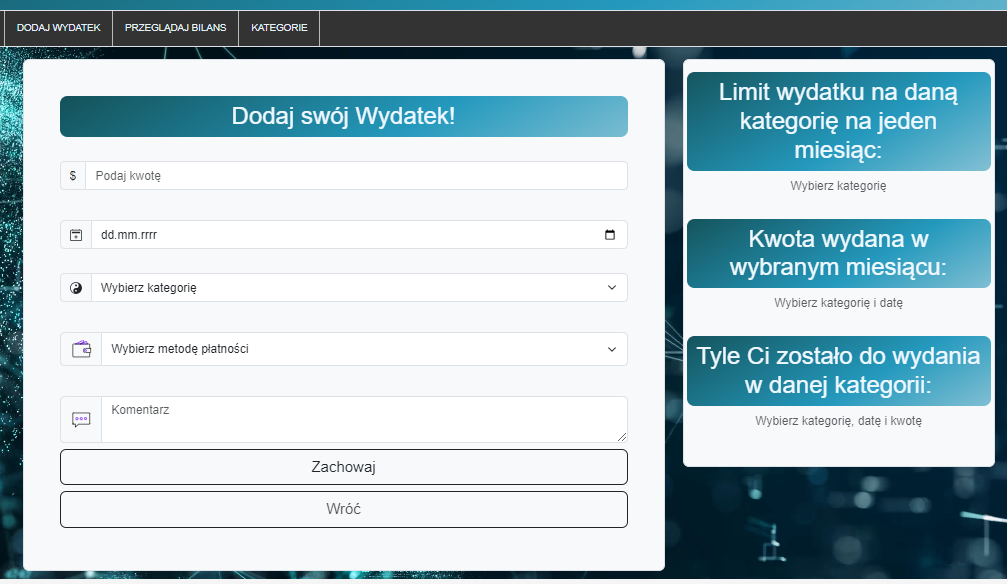Screen dimensions: 1007x584
Task: Click the wallet icon beside payment method
Action: tap(81, 349)
